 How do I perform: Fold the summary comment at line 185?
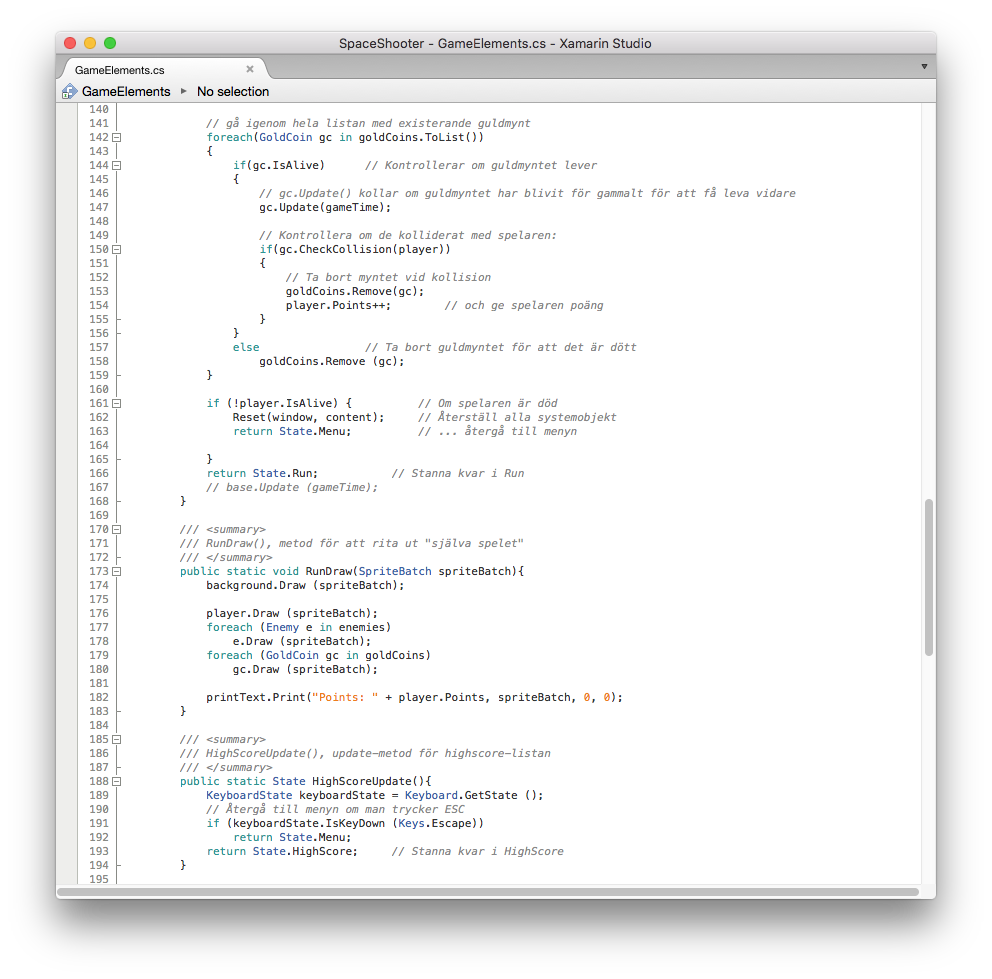[x=116, y=739]
